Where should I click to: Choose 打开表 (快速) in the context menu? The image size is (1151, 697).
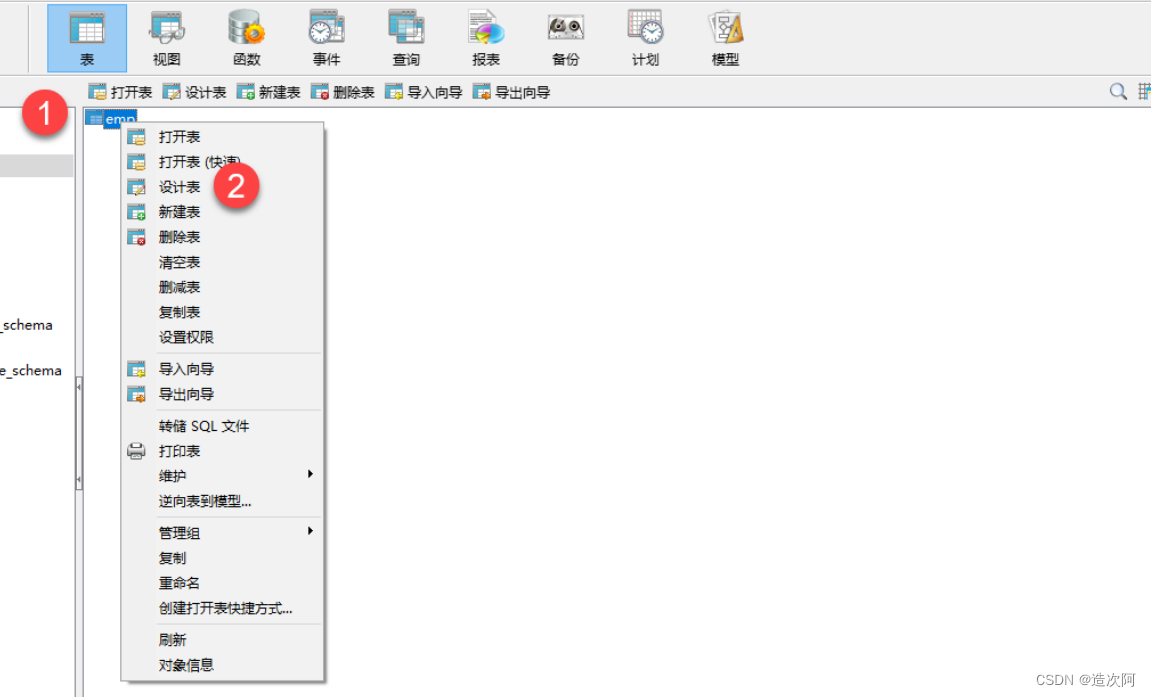tap(222, 161)
